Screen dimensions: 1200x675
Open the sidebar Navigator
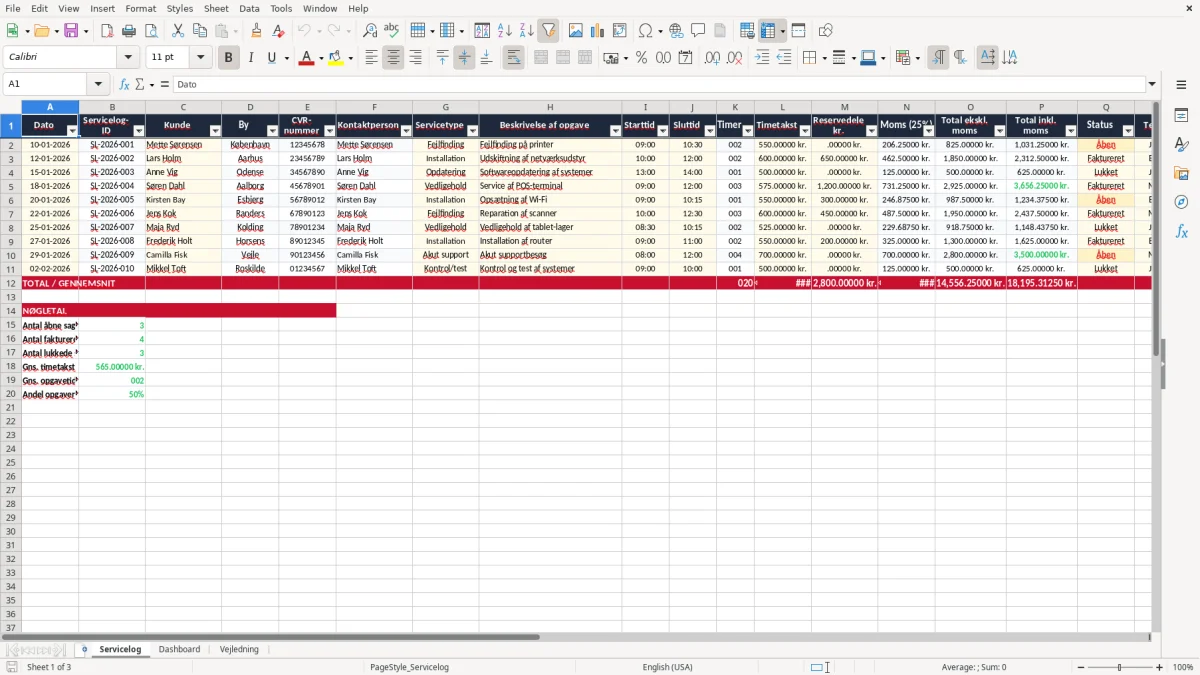point(1181,203)
